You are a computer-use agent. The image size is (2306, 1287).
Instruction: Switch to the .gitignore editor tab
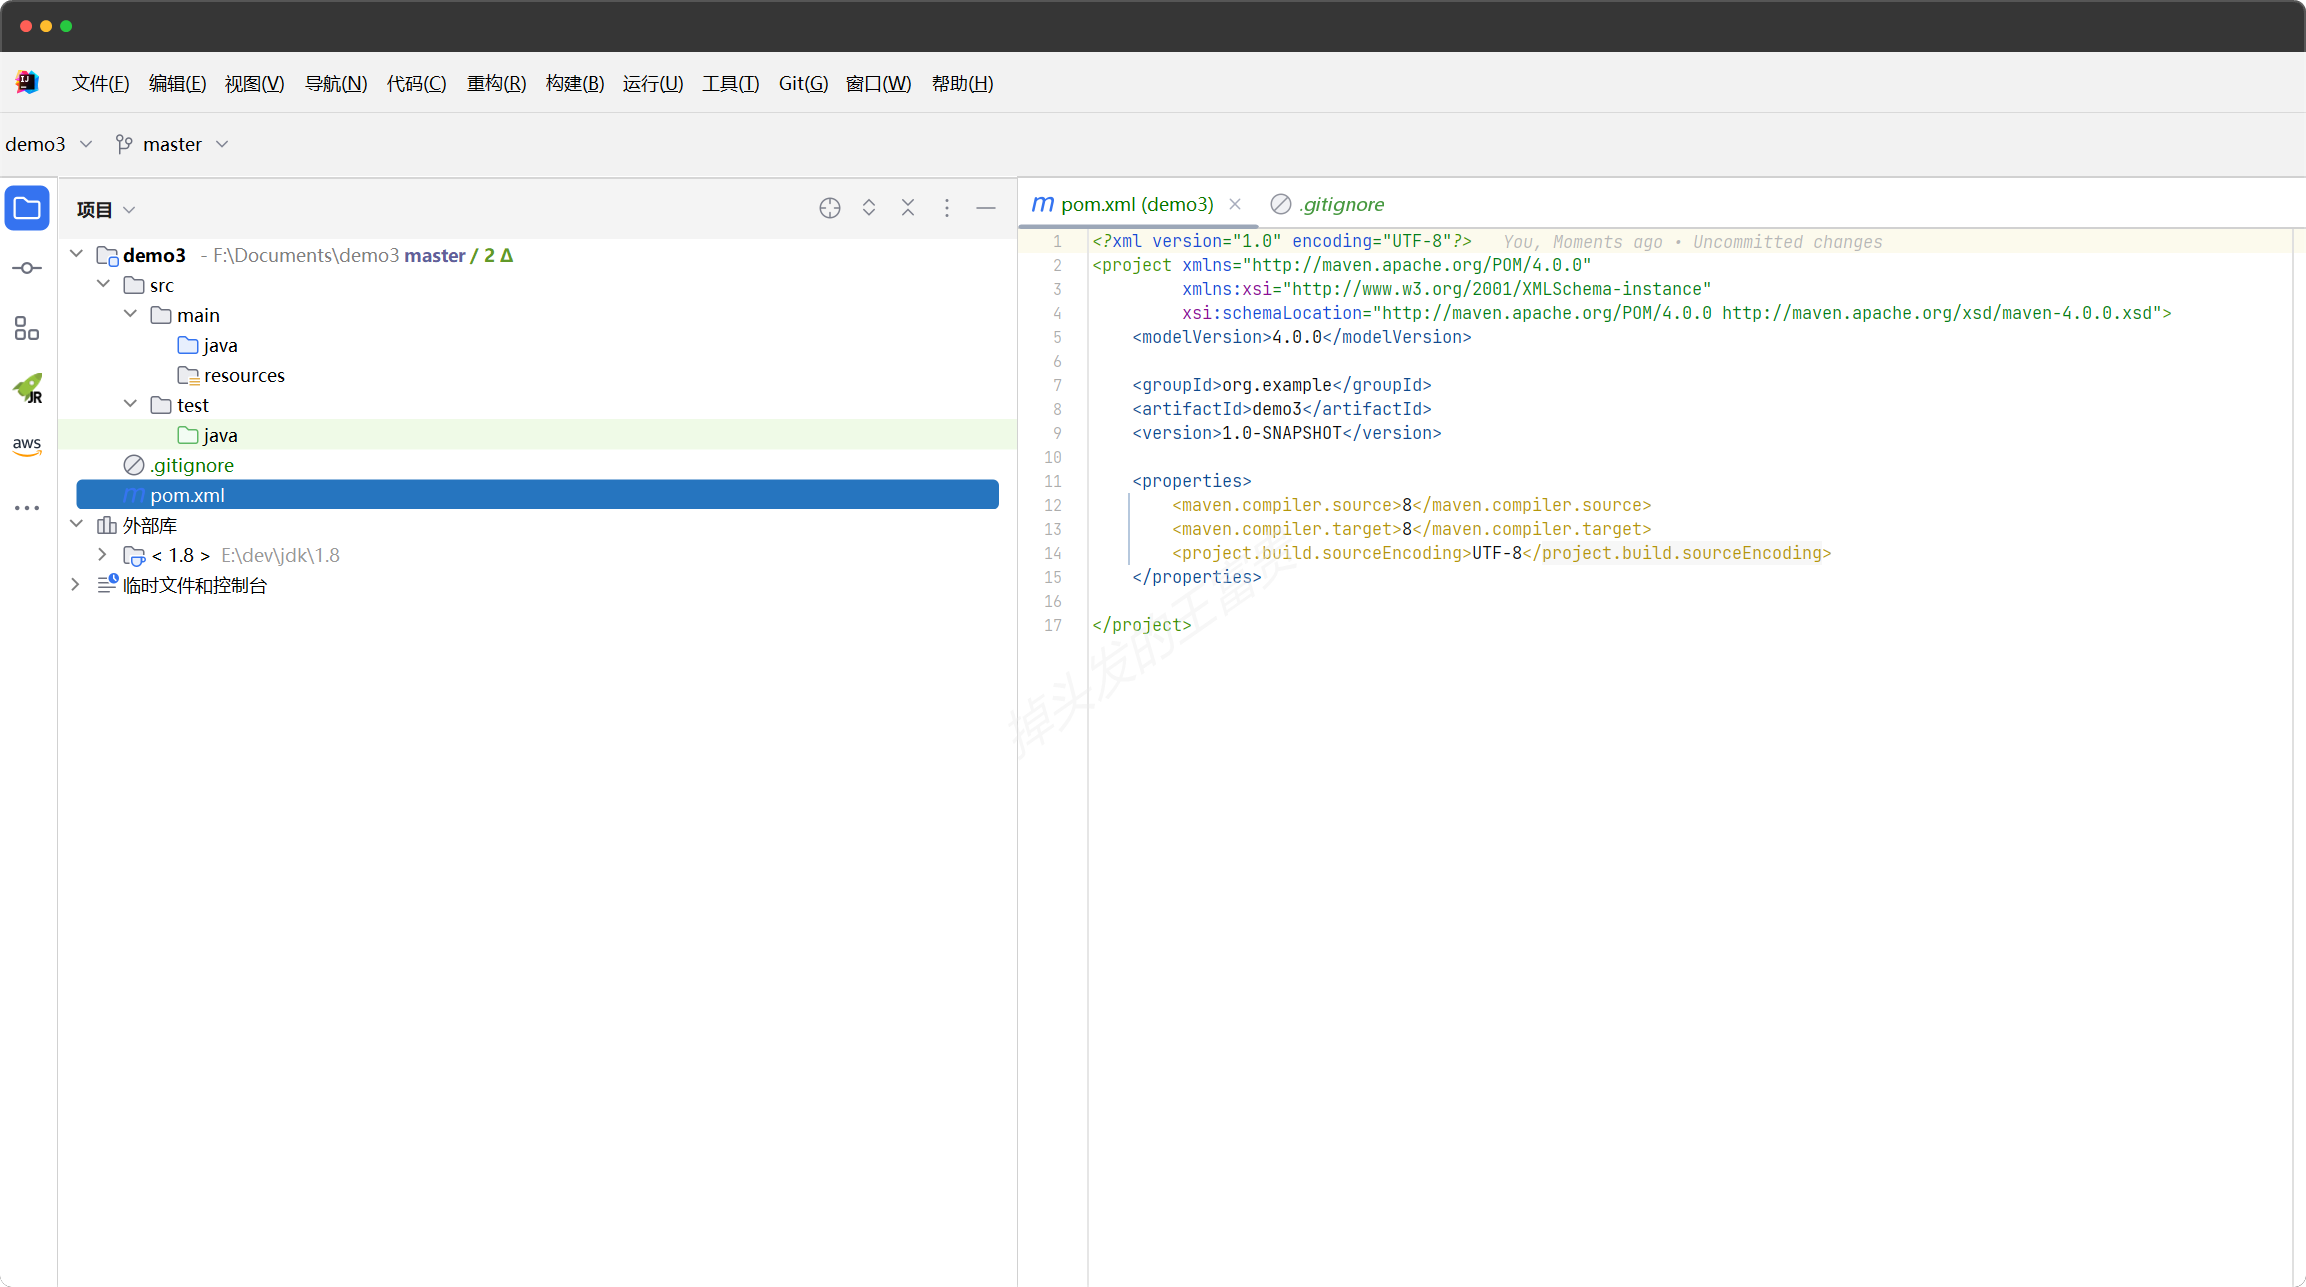[1340, 204]
